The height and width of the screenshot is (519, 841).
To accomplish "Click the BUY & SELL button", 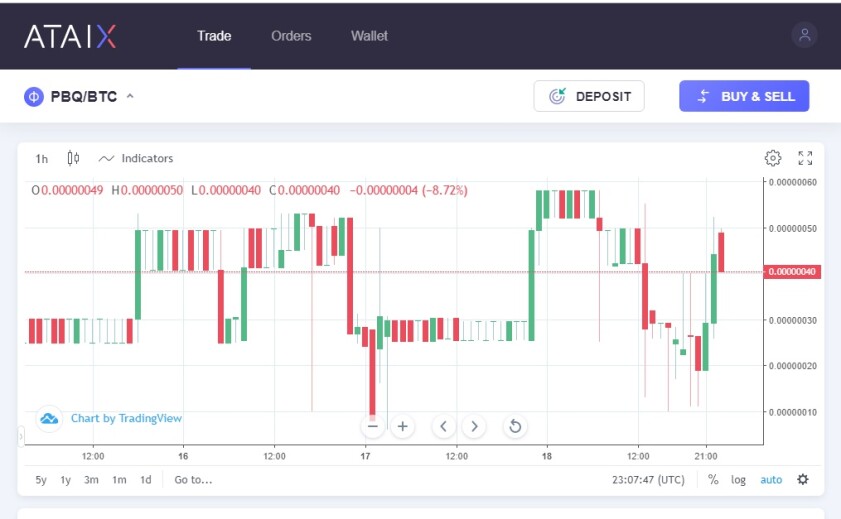I will 744,96.
